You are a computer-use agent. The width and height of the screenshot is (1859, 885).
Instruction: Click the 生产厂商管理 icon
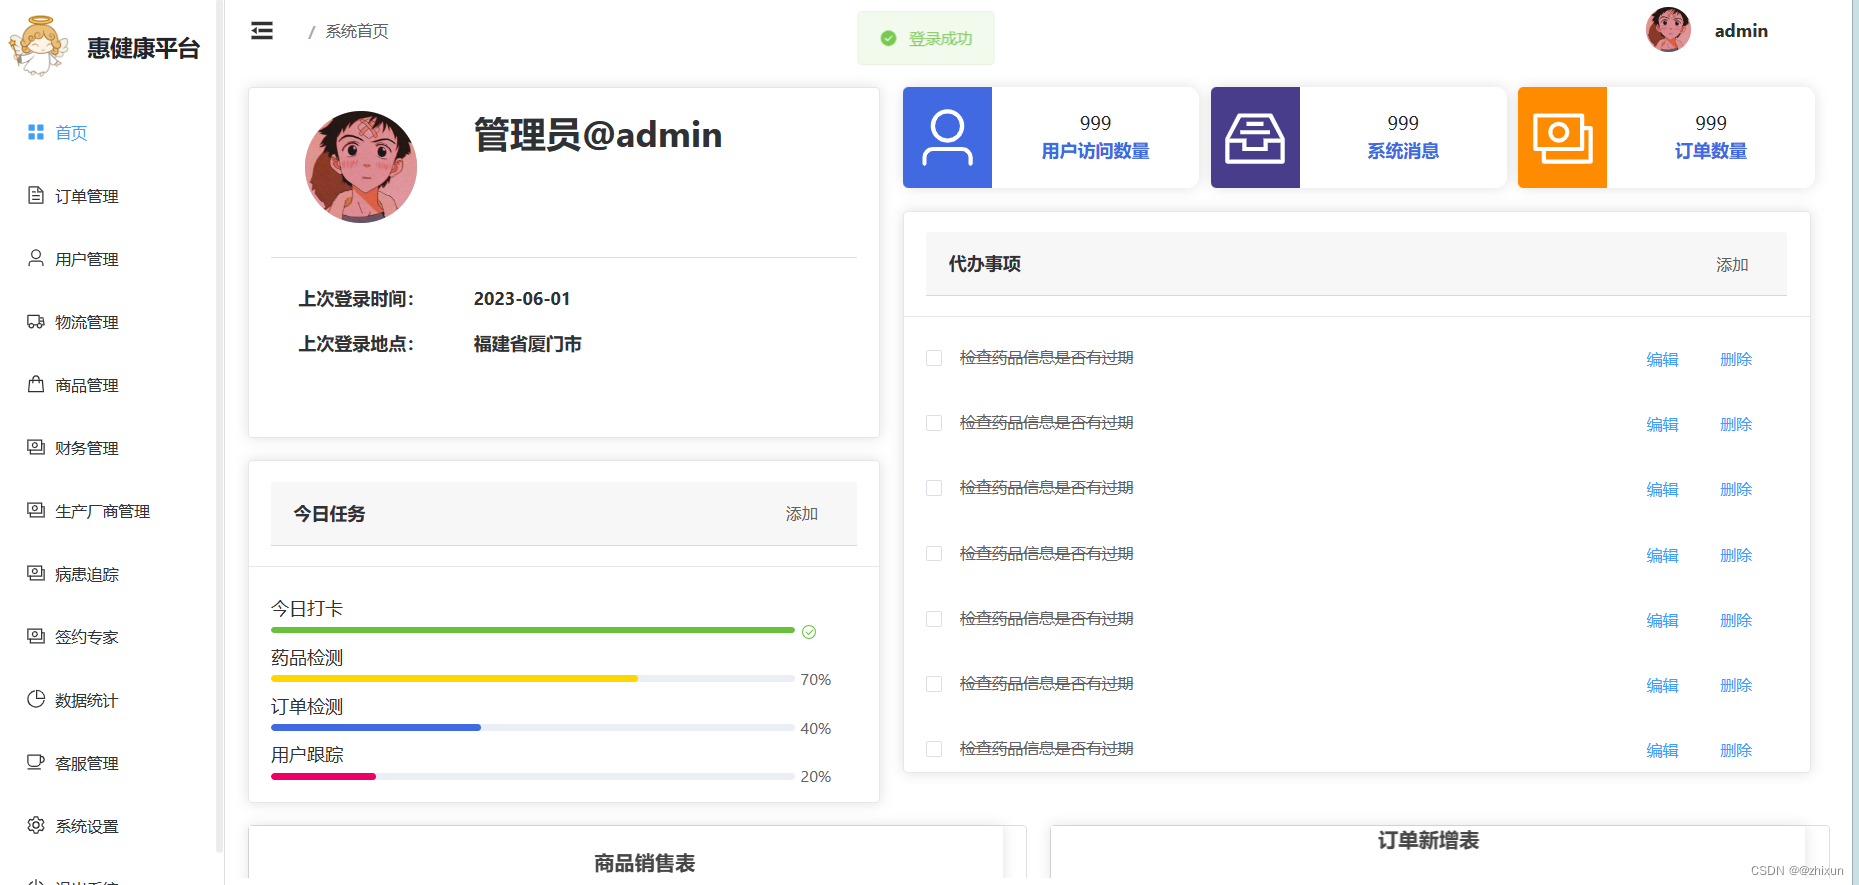(36, 510)
